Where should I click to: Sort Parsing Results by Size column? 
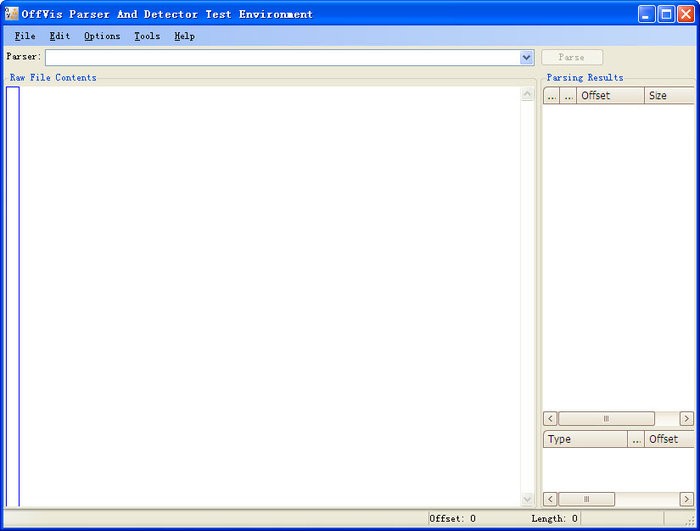pyautogui.click(x=670, y=96)
